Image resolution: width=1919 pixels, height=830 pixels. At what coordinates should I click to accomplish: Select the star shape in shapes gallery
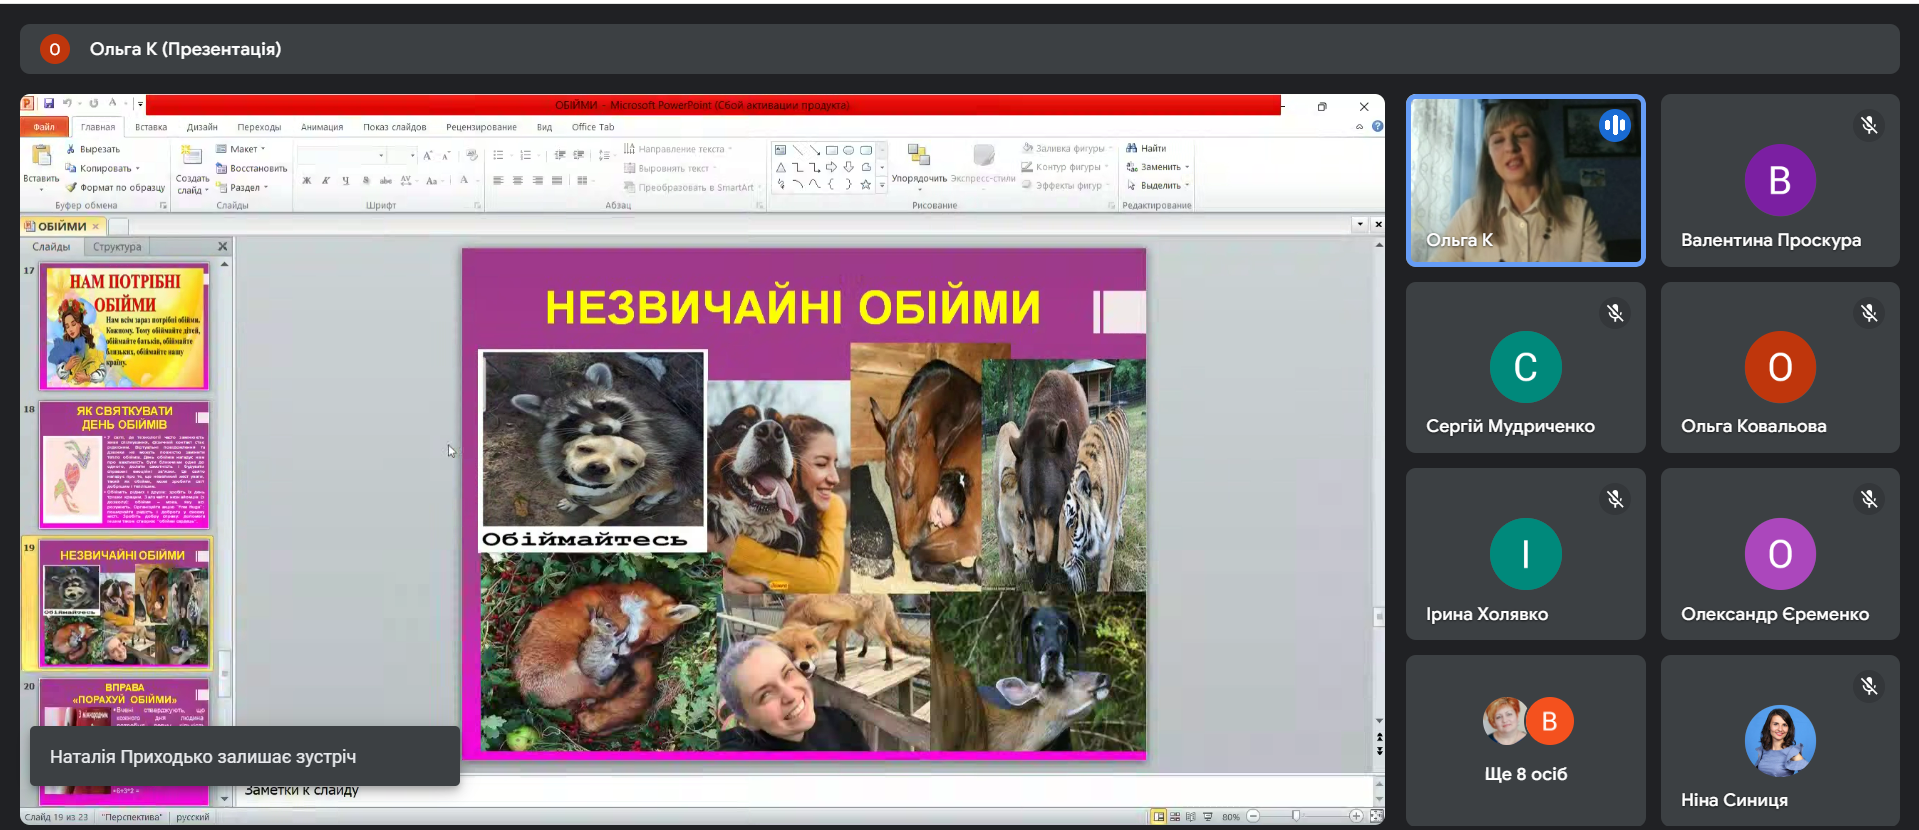tap(865, 185)
